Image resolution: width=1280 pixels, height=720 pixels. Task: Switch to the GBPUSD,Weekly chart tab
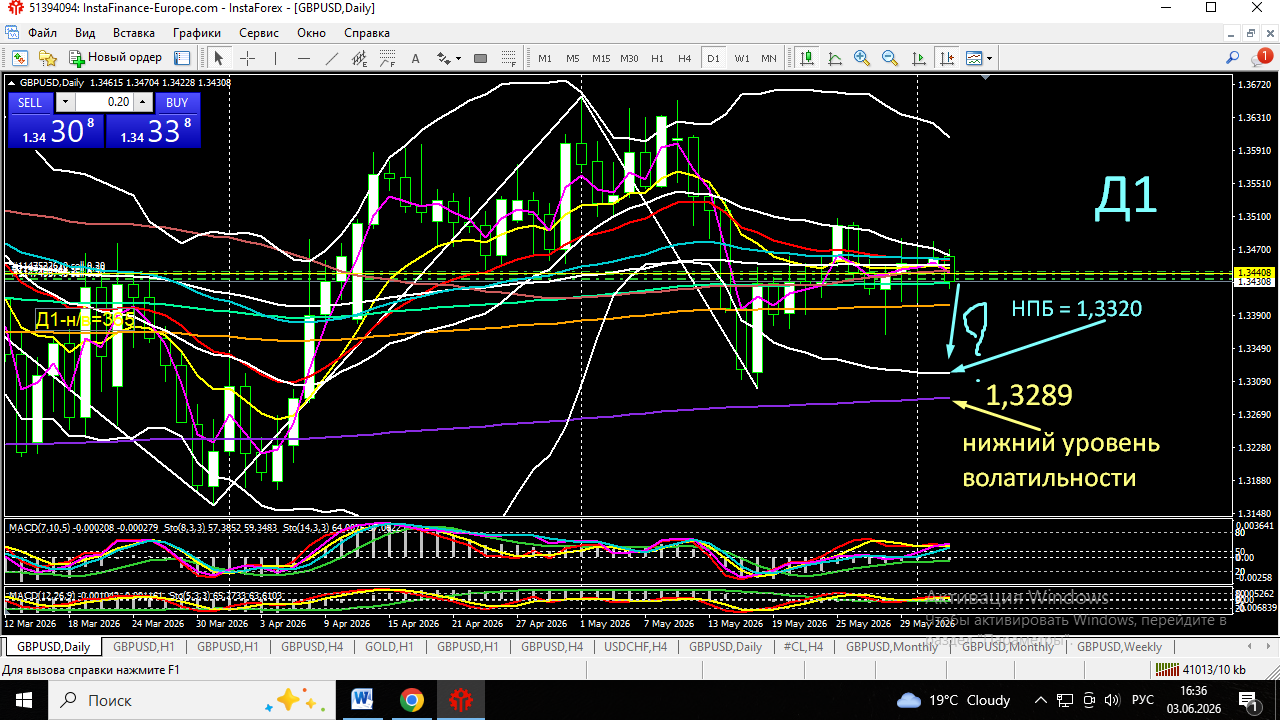tap(1119, 647)
